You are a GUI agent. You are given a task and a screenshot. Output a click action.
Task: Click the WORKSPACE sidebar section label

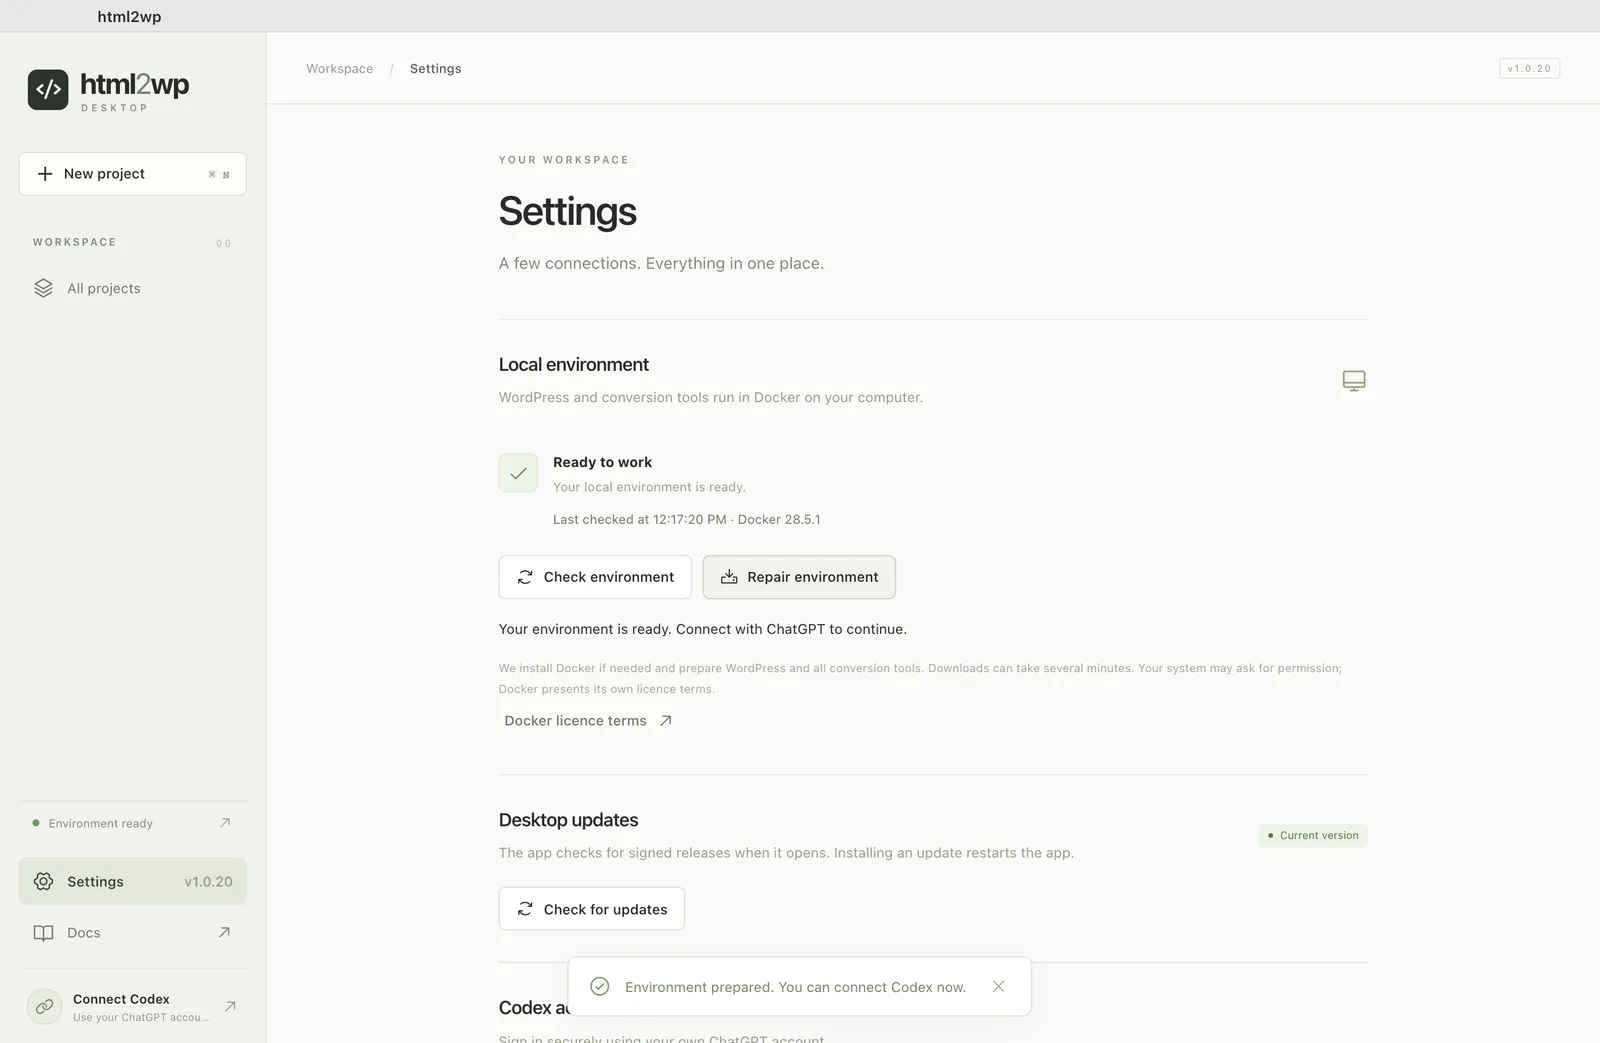point(74,242)
